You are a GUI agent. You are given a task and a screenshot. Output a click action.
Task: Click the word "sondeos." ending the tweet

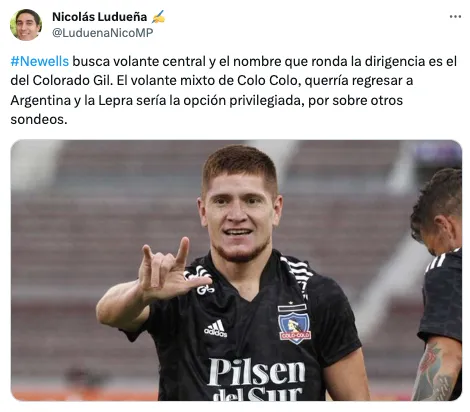pos(39,119)
